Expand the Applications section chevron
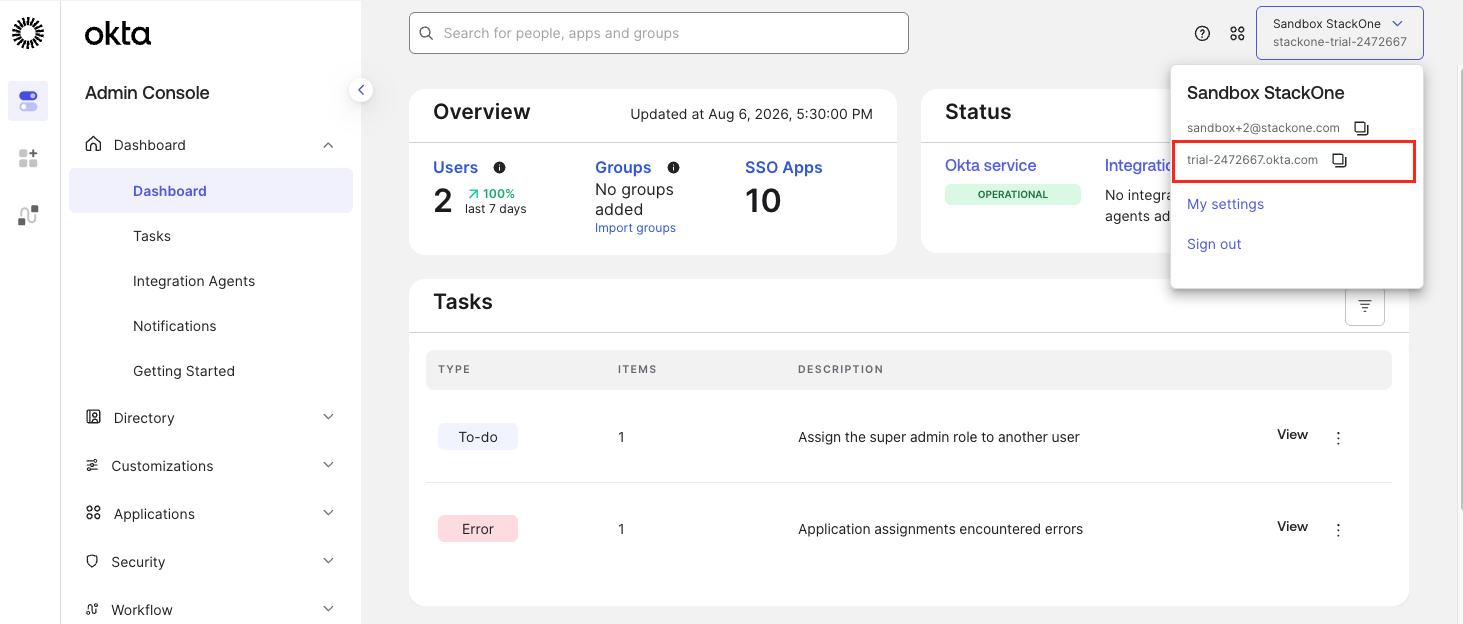 [x=328, y=513]
